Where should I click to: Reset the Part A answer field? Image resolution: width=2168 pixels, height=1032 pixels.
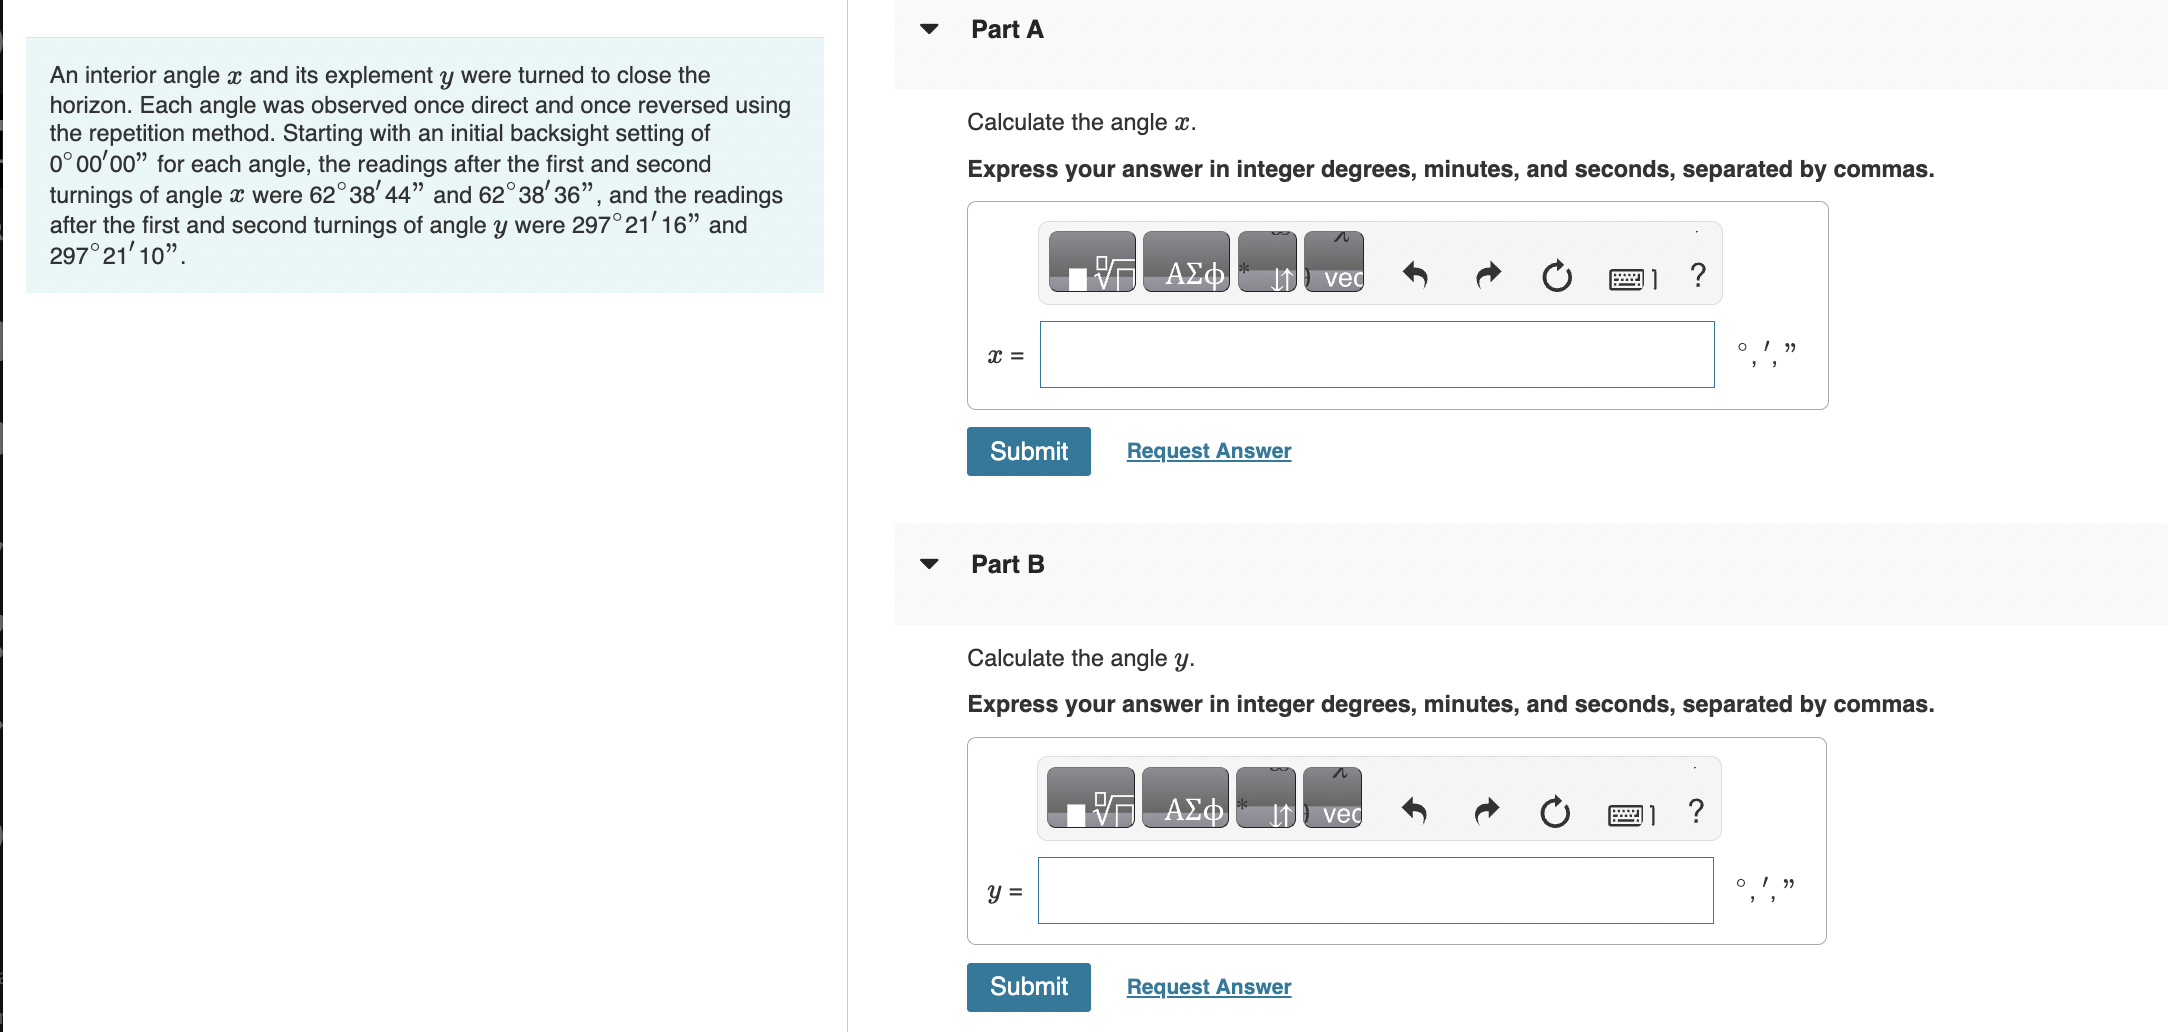pos(1556,275)
